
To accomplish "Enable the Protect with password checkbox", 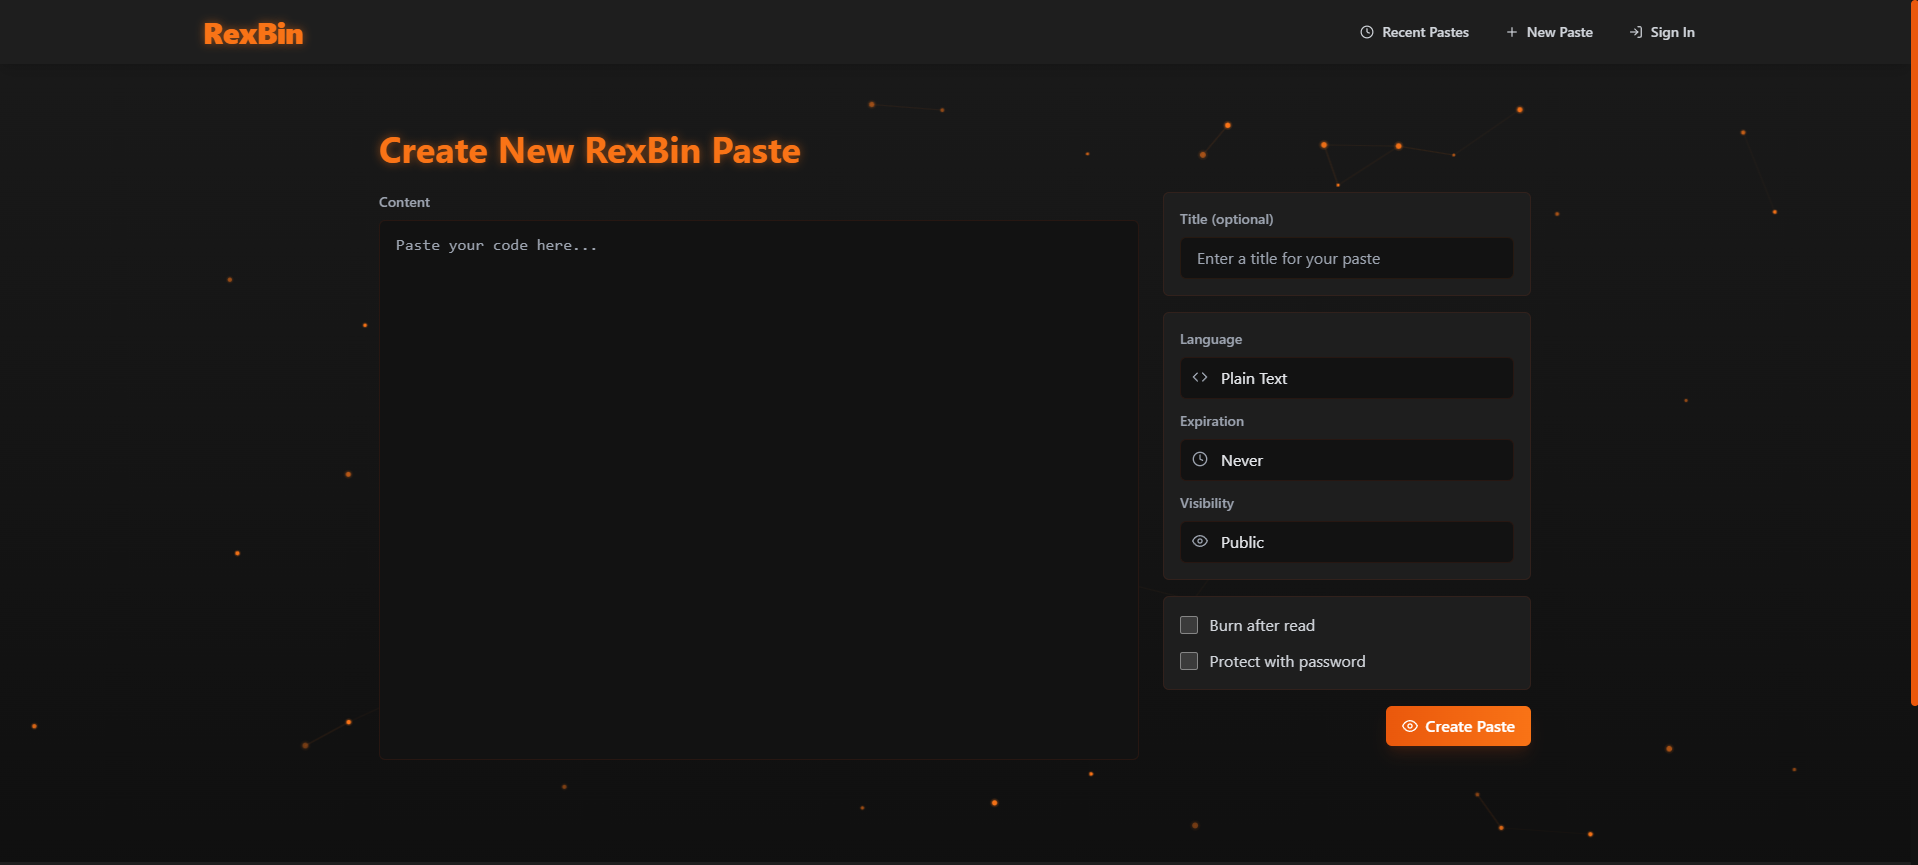I will pos(1189,661).
